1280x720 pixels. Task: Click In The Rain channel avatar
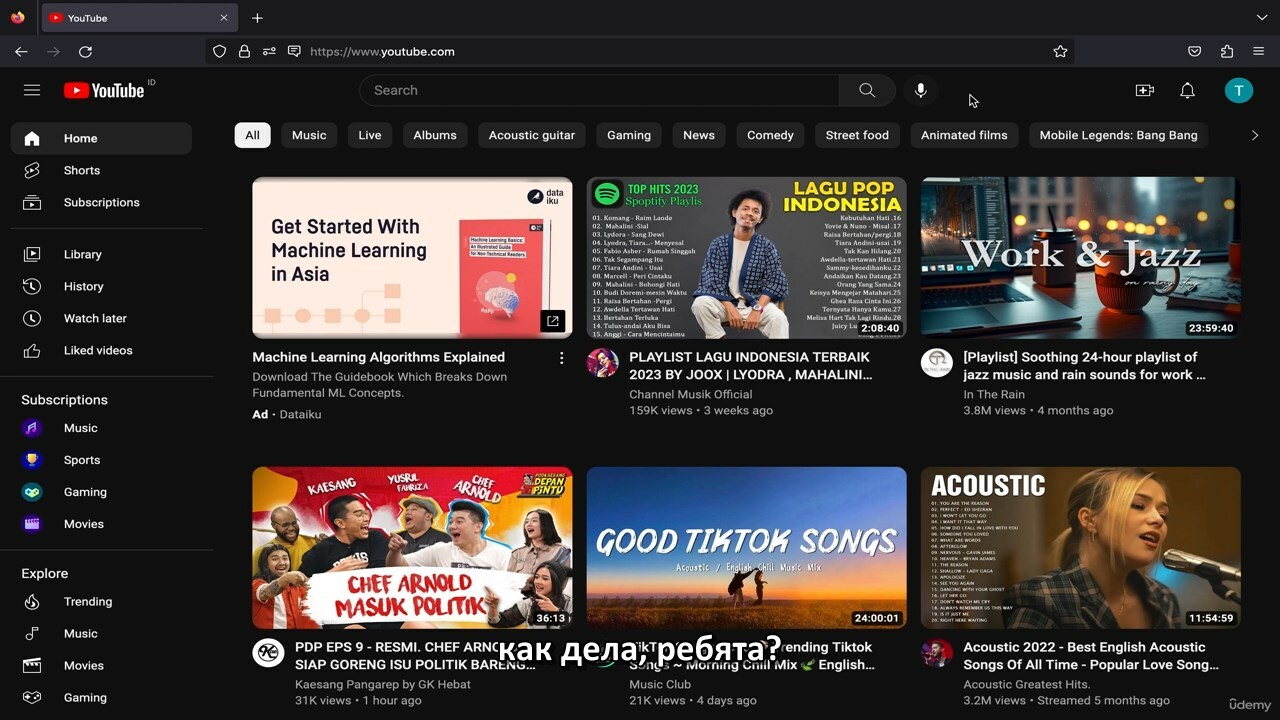point(936,362)
